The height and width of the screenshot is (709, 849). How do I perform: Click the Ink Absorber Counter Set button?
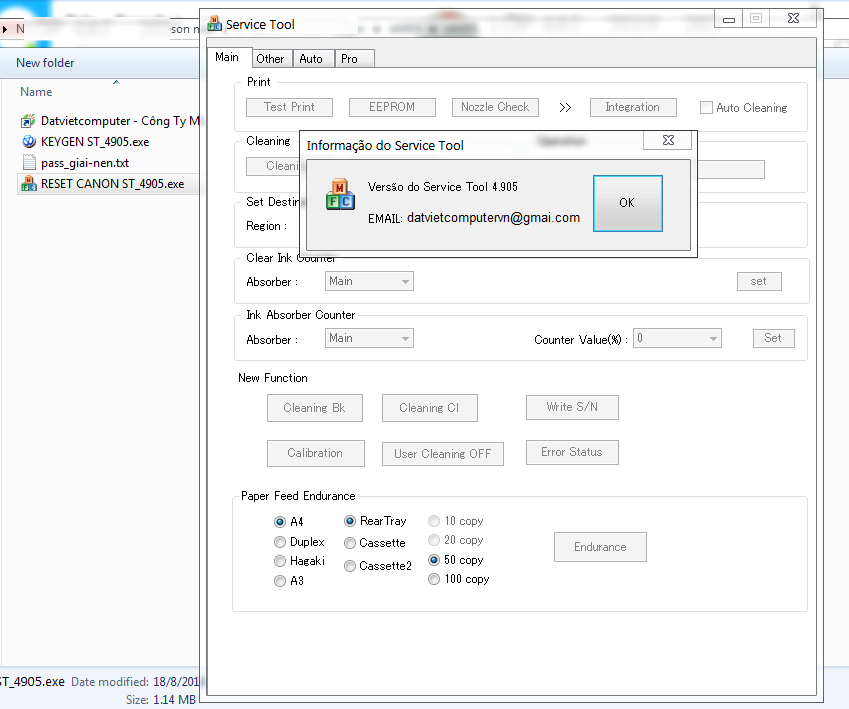(774, 338)
